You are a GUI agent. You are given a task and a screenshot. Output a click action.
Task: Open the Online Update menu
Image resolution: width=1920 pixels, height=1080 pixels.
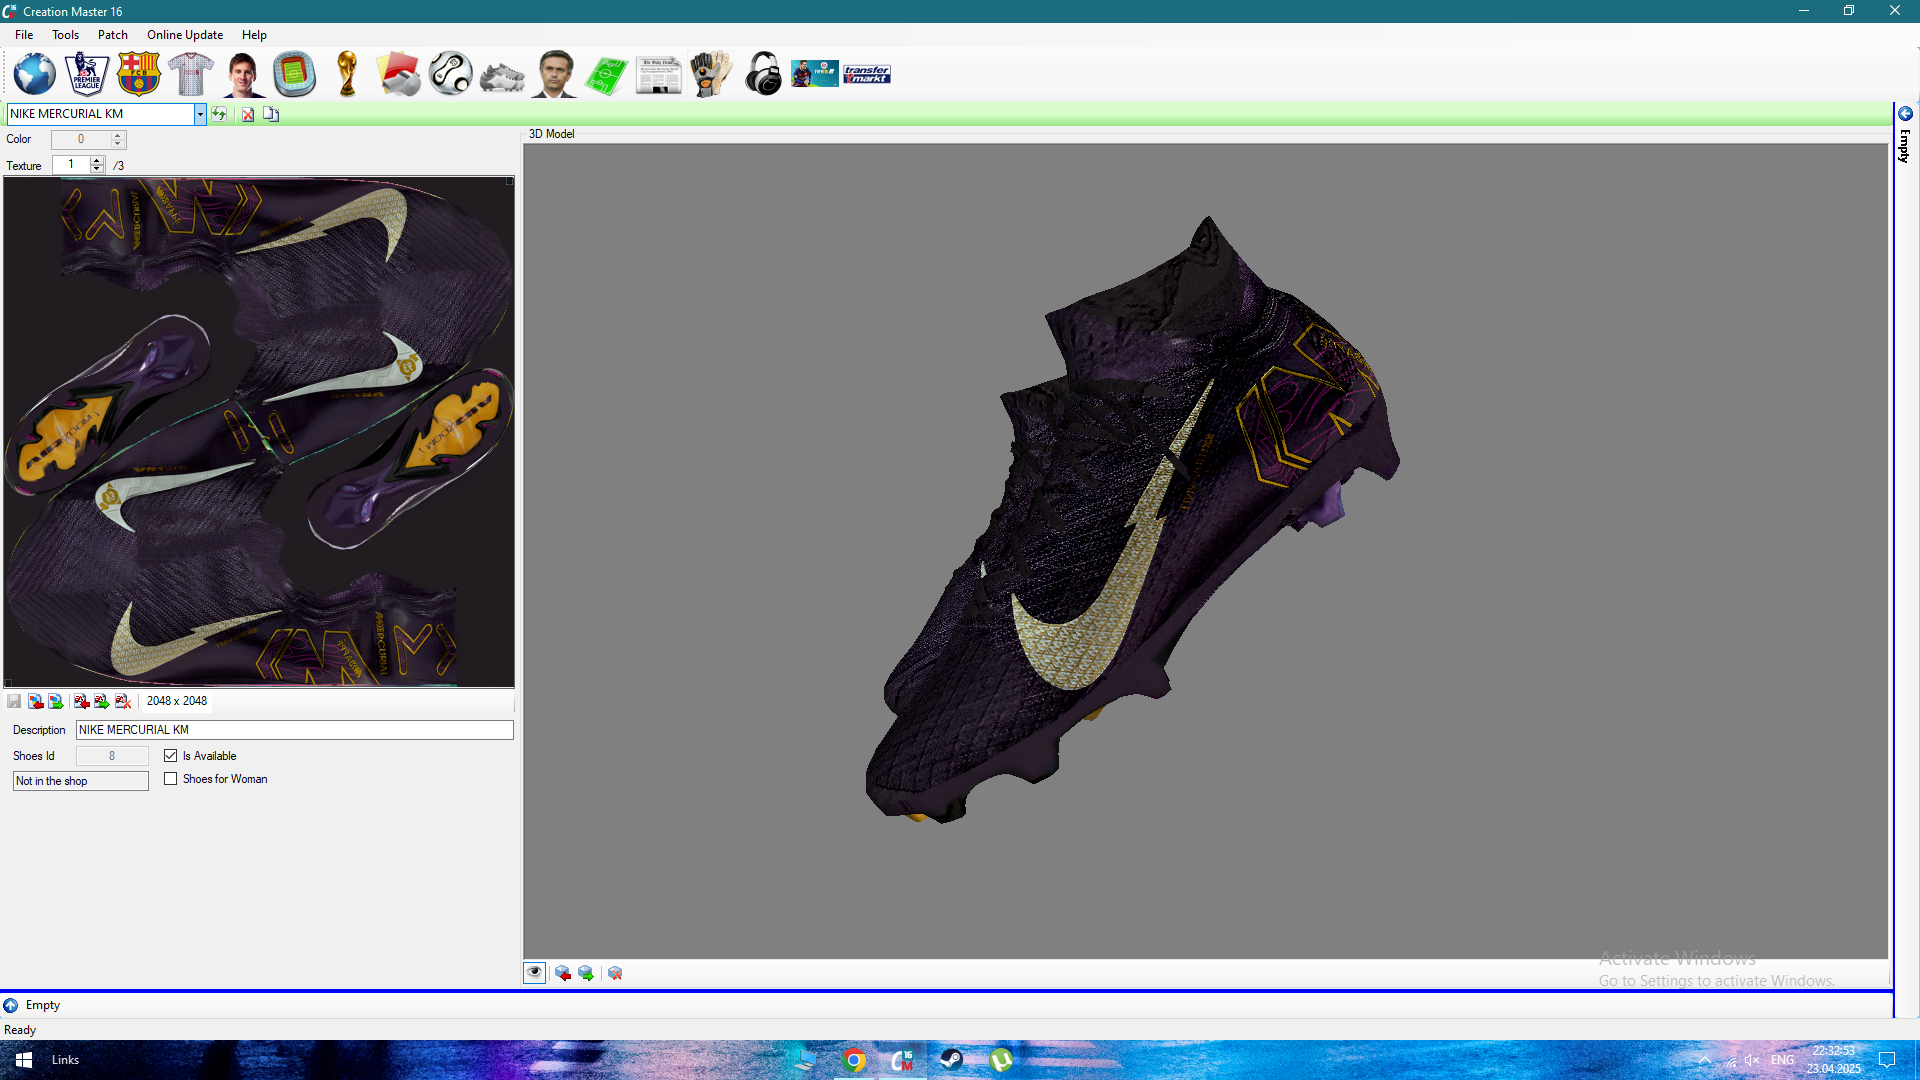pyautogui.click(x=185, y=35)
